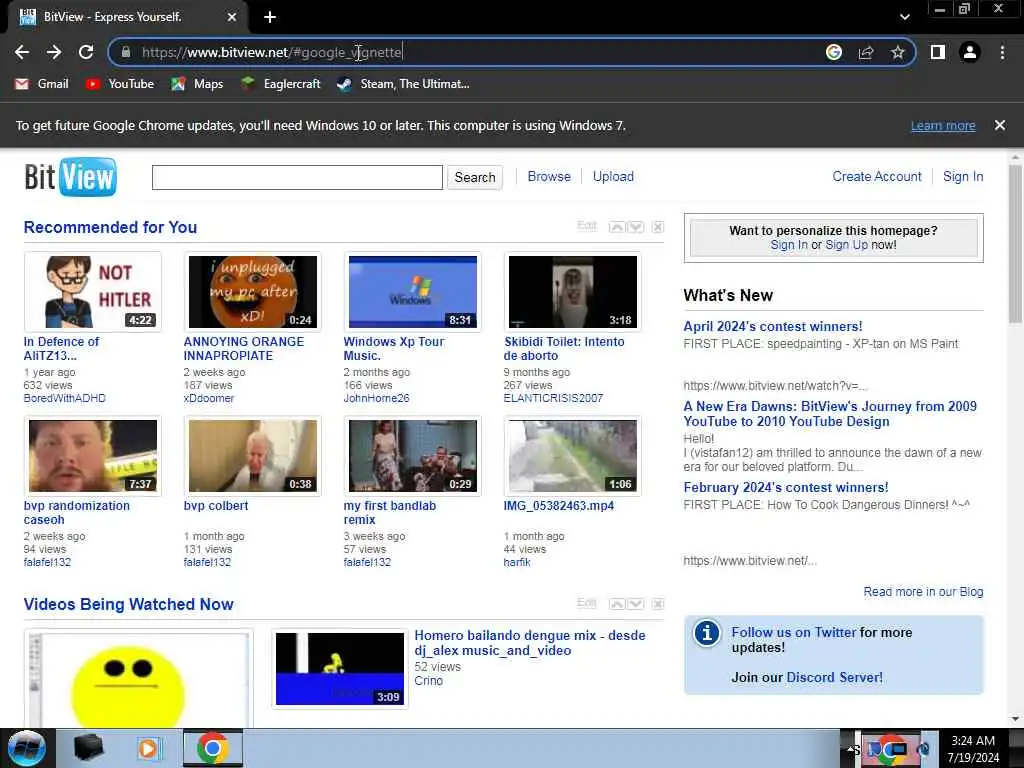
Task: Open the Upload menu link
Action: click(613, 176)
